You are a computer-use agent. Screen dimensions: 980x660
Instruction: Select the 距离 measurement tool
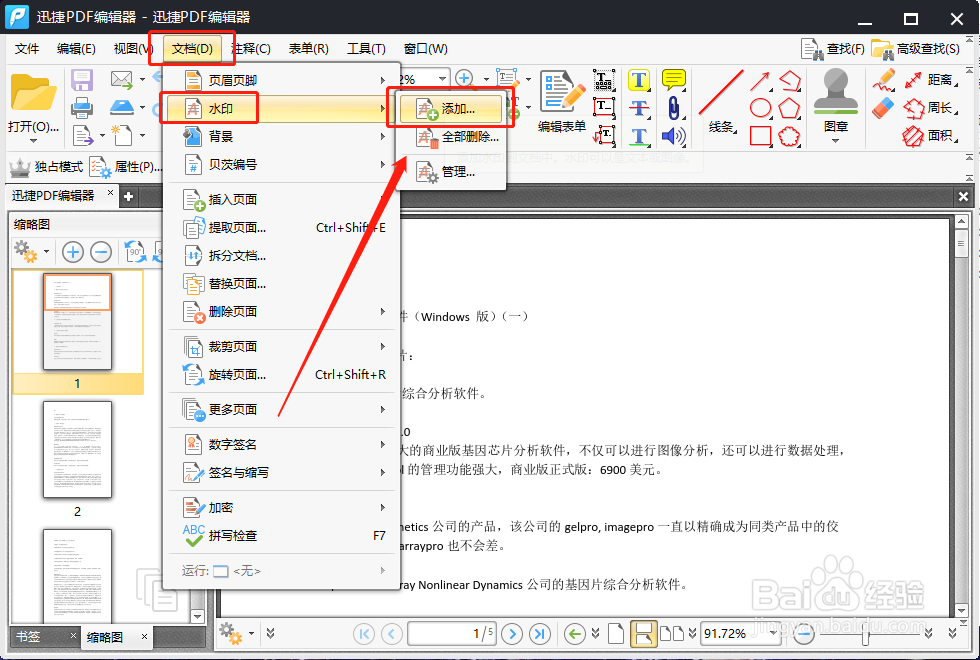(x=931, y=80)
